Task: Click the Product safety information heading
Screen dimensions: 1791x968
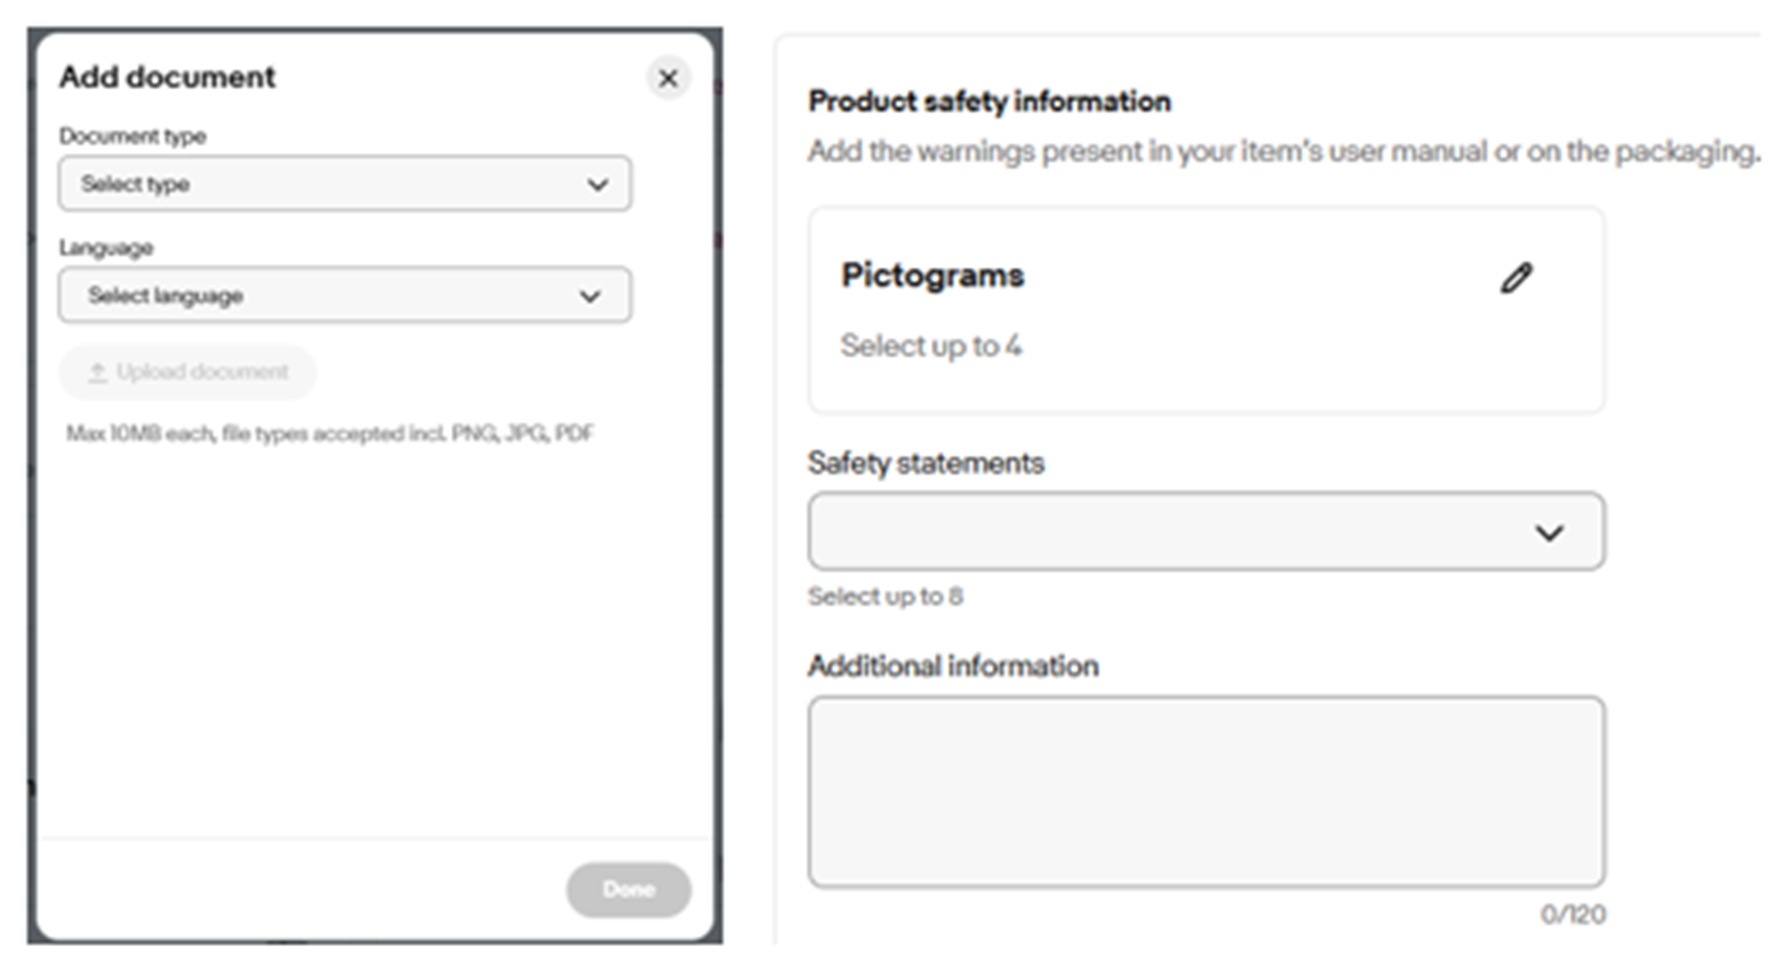Action: [988, 101]
